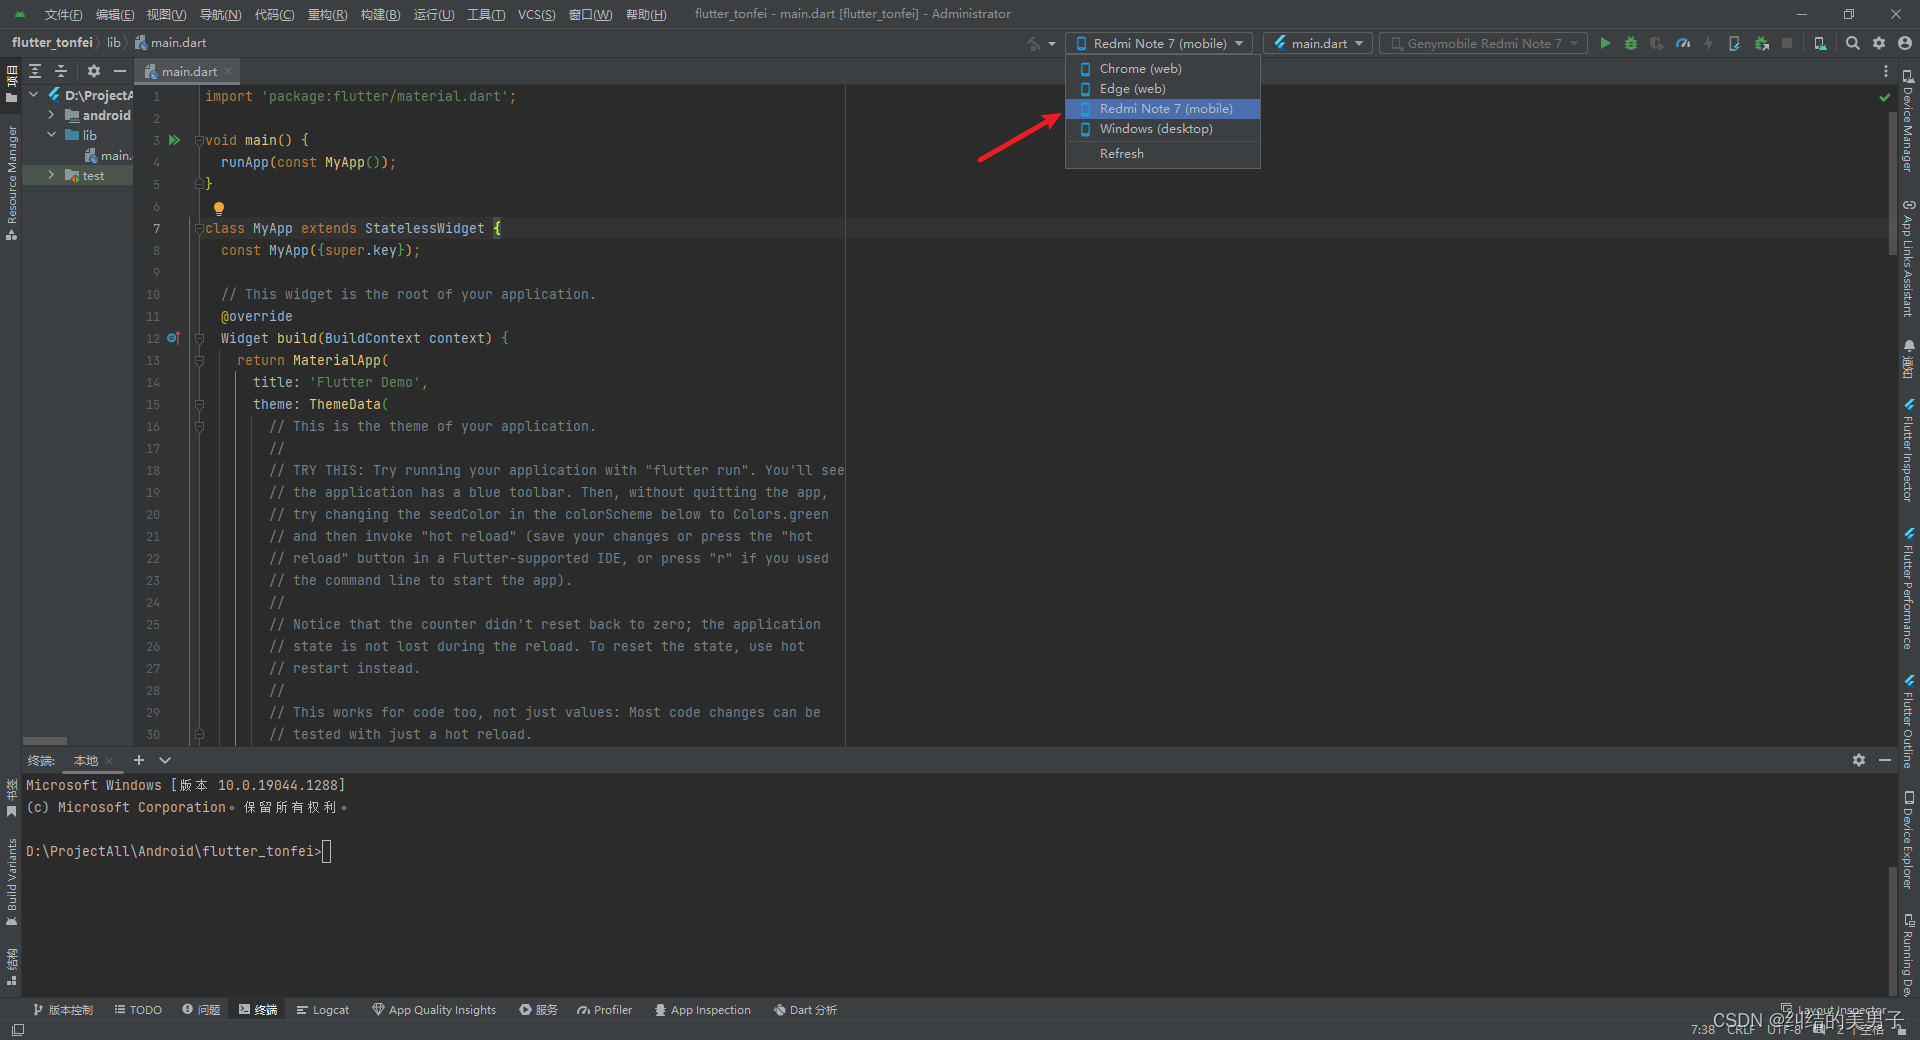
Task: Click the editor vertical scrollbar
Action: [1893, 182]
